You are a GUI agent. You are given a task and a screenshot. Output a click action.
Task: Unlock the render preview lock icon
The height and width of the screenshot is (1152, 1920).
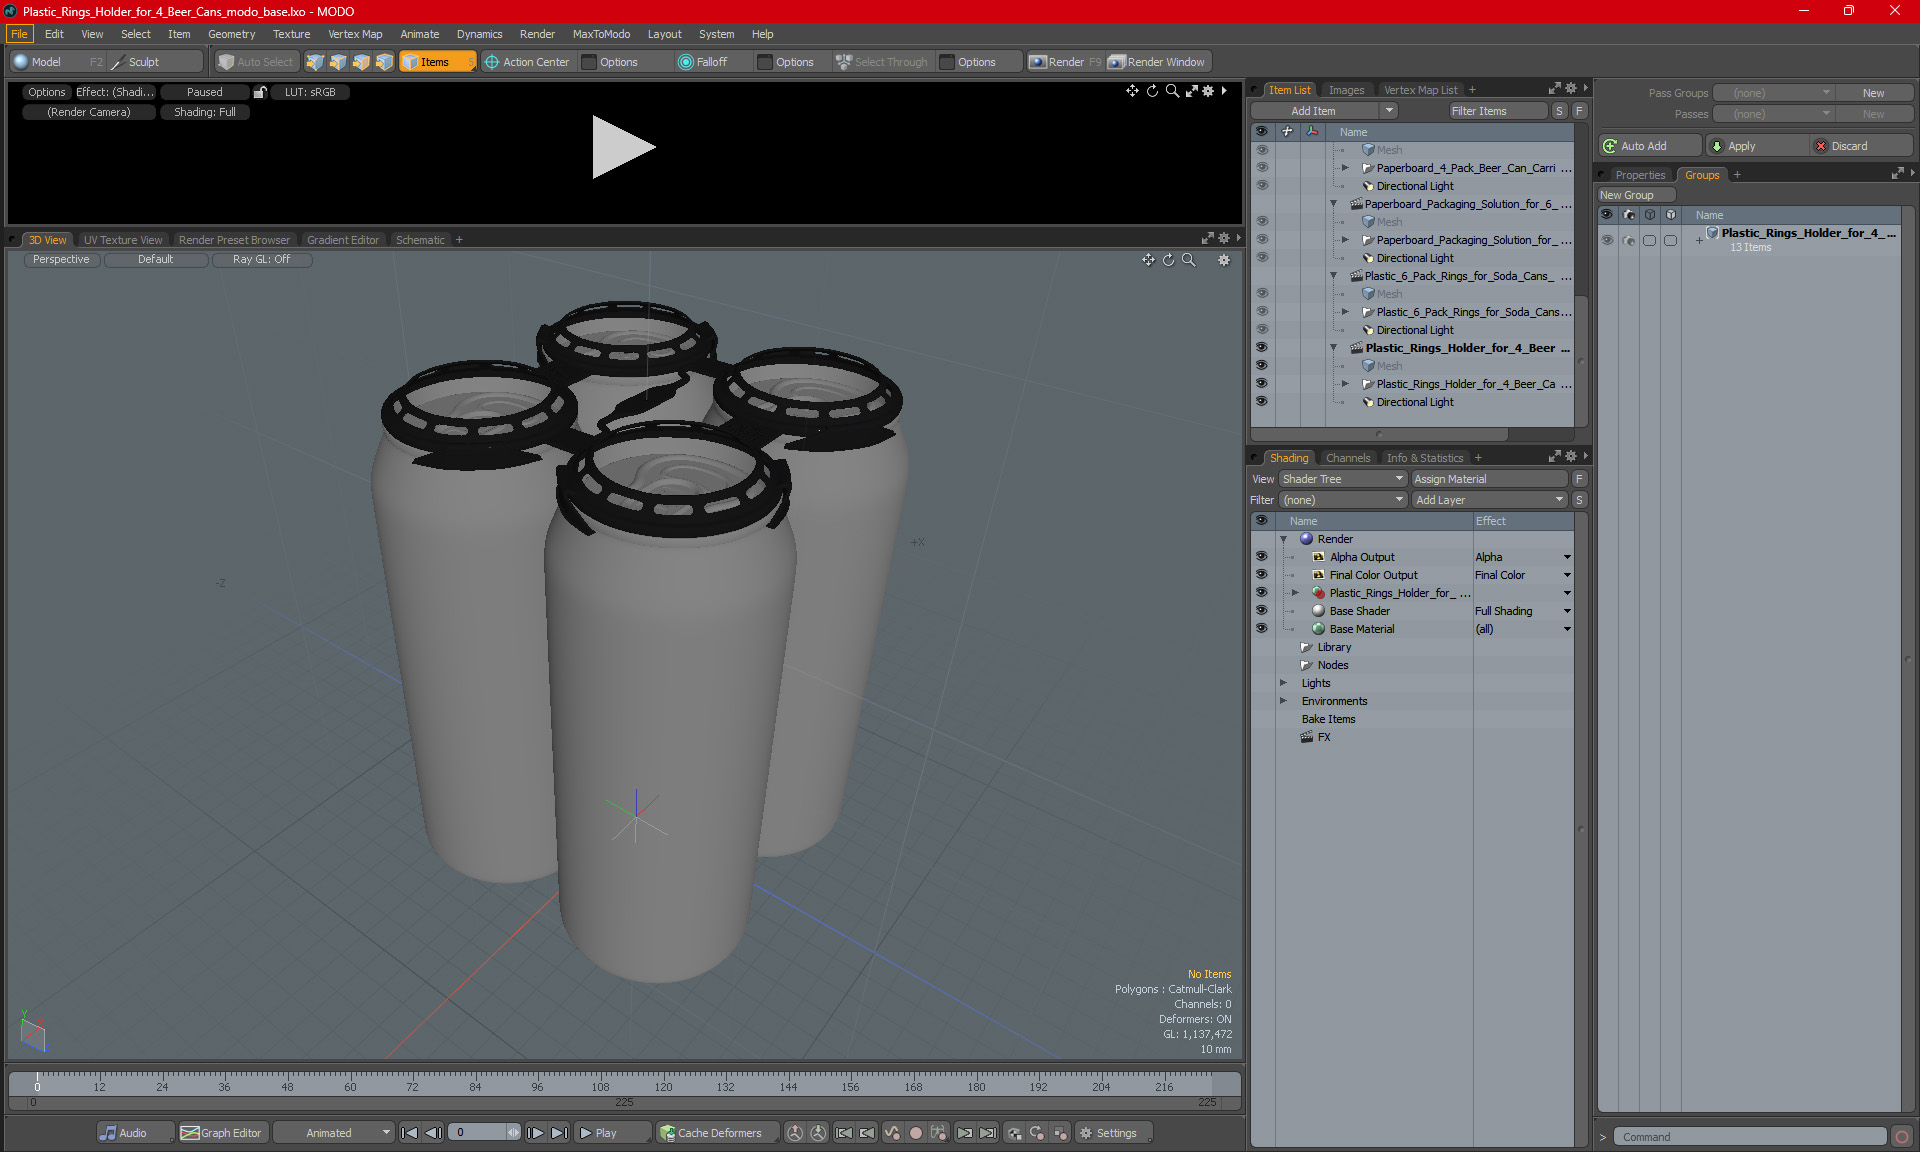point(260,92)
